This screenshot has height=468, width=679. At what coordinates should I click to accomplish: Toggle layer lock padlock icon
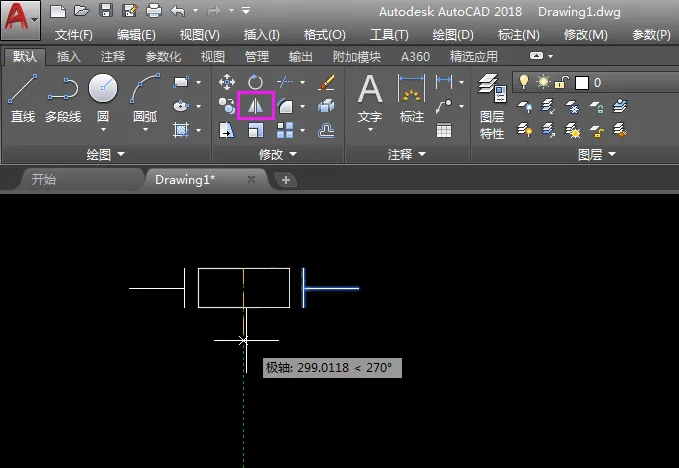click(563, 81)
